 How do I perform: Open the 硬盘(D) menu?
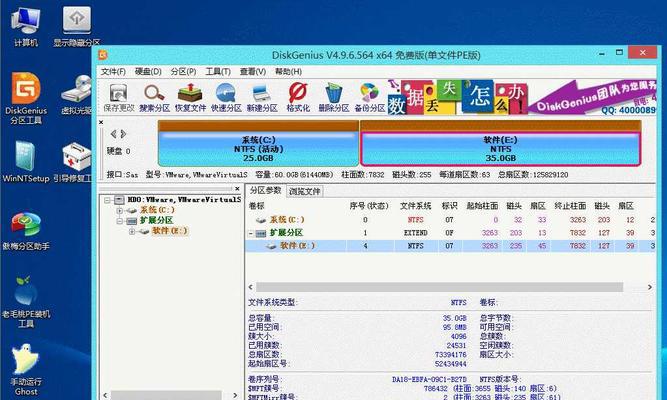(148, 71)
